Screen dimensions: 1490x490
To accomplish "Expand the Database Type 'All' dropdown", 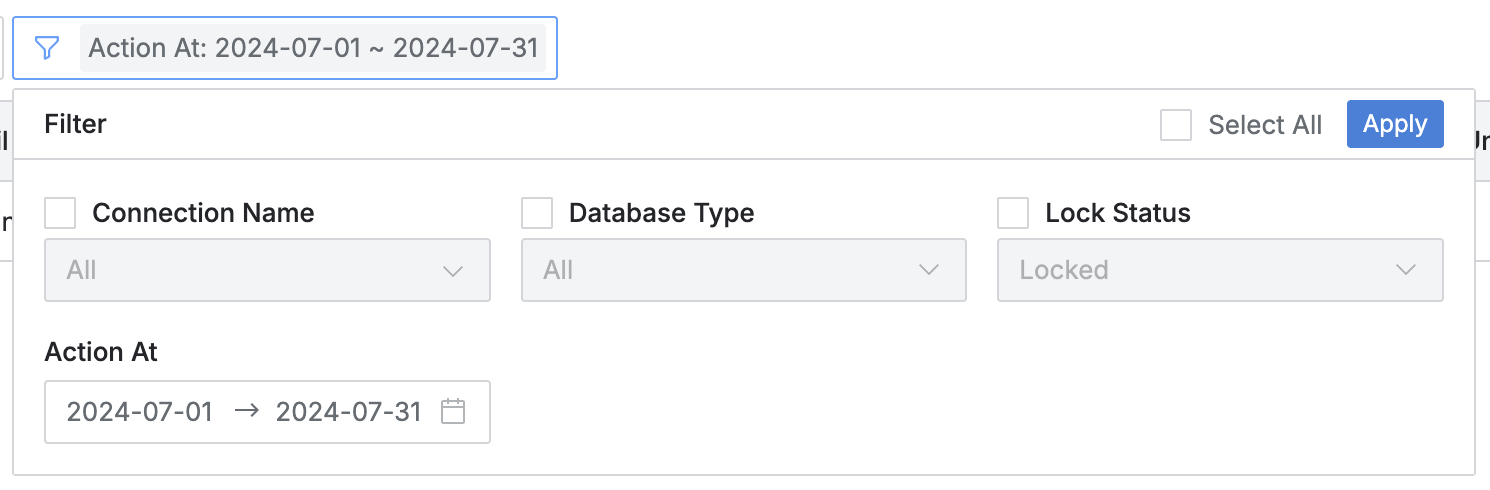I will (x=727, y=270).
